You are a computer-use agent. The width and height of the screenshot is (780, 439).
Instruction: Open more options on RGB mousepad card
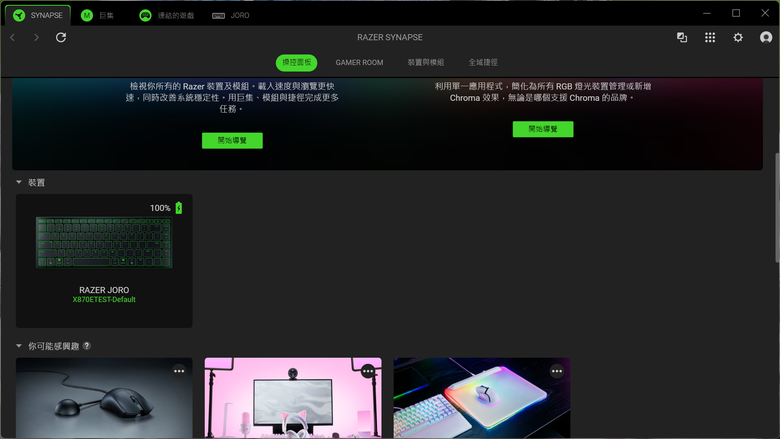click(x=557, y=371)
